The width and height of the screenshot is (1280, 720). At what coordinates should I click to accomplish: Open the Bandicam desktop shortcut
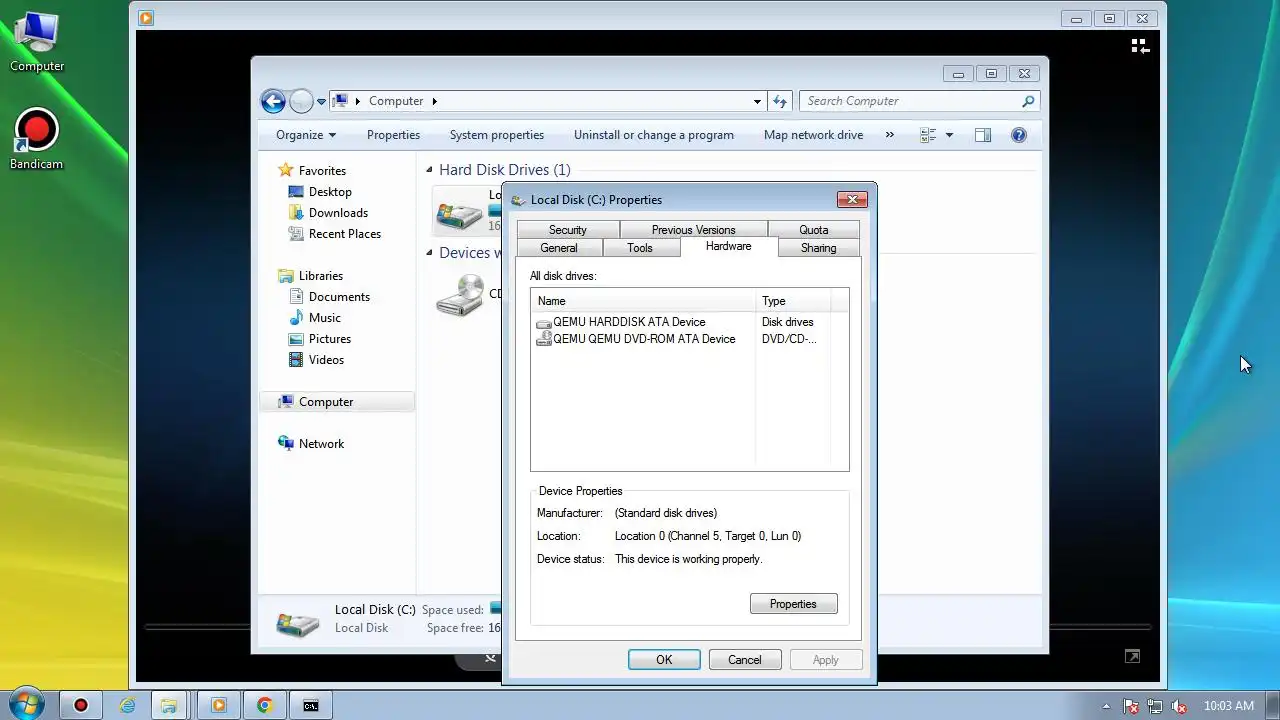(37, 139)
